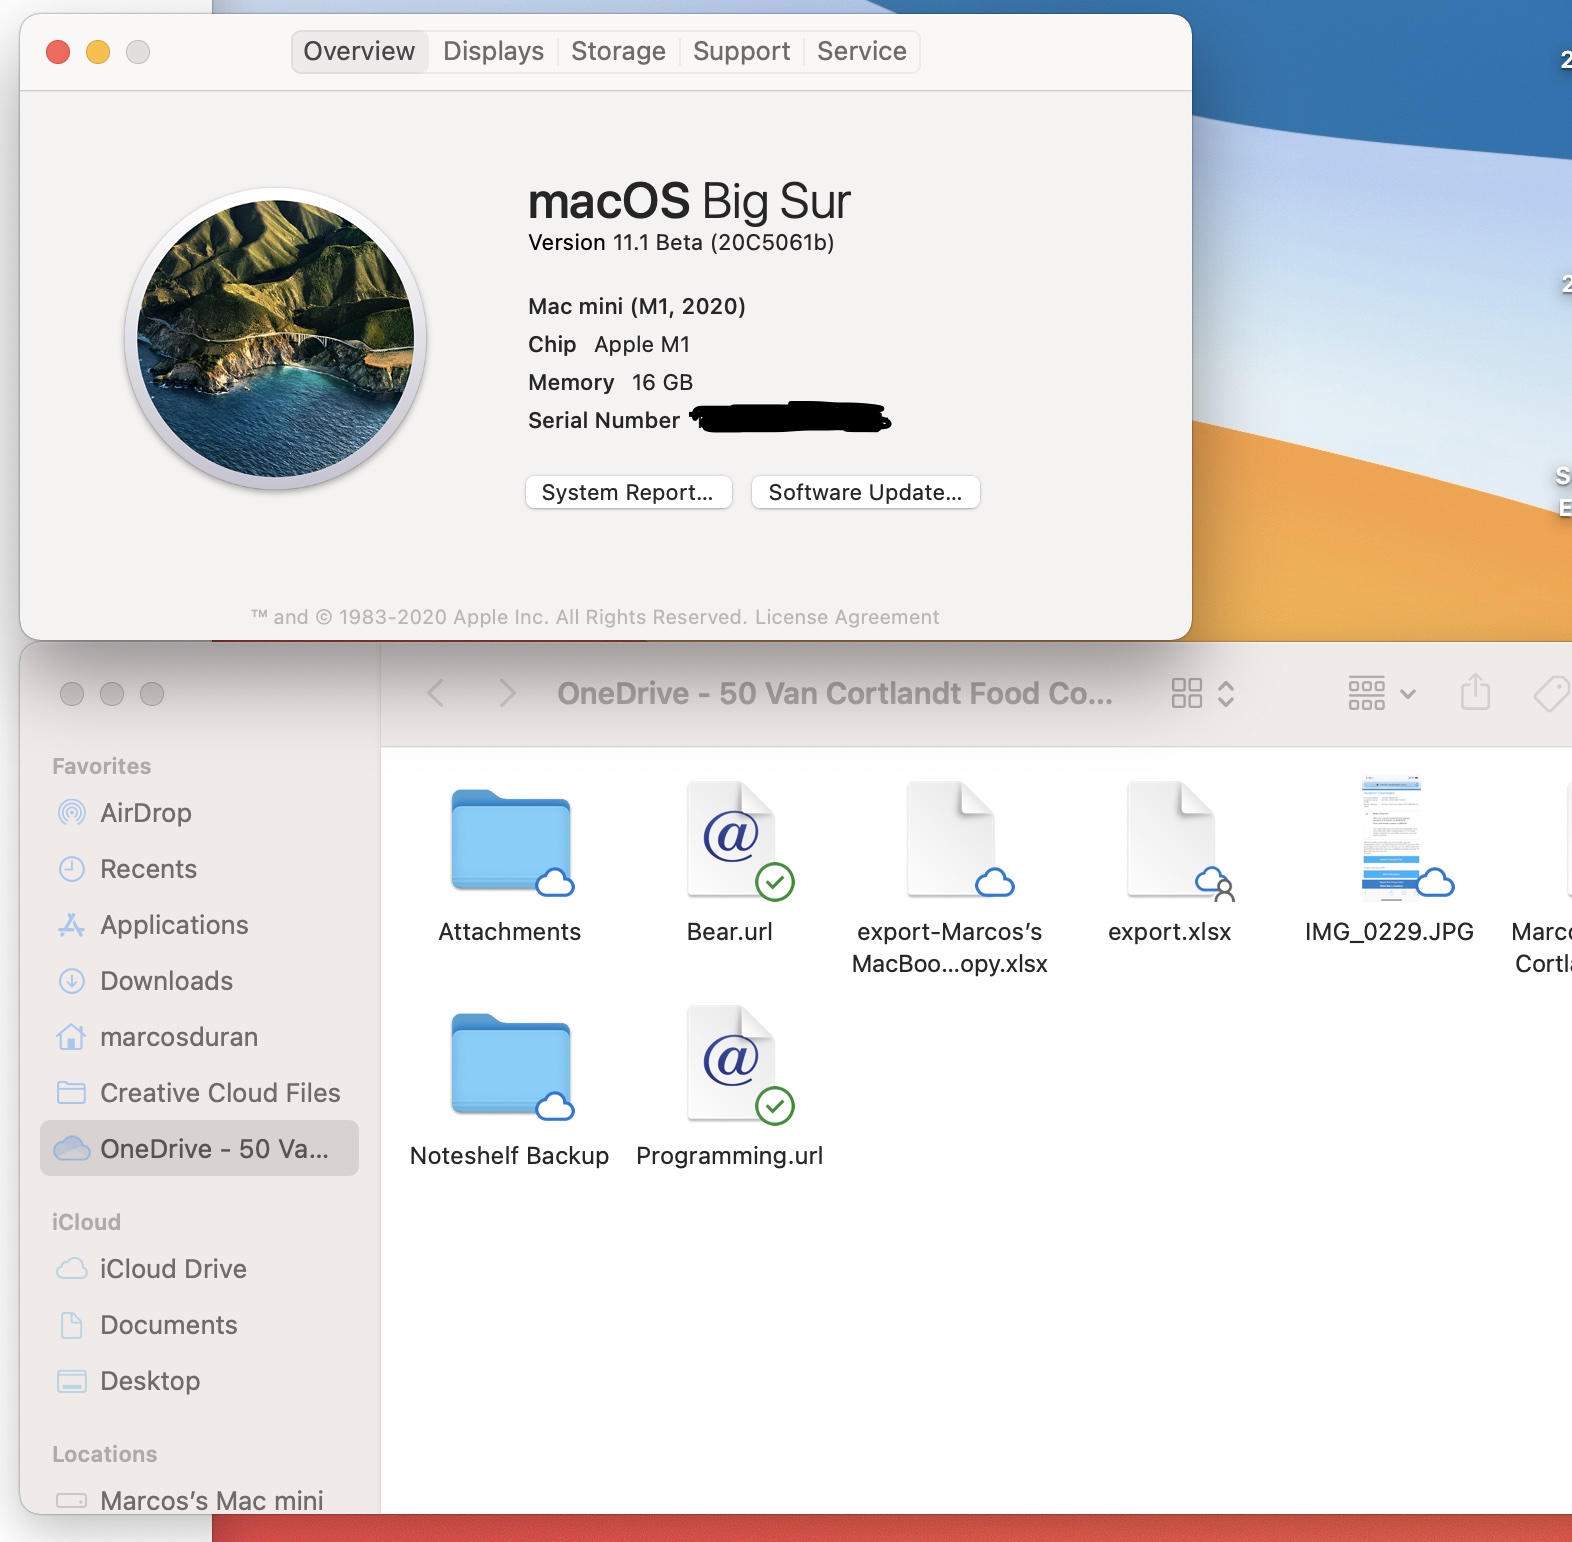This screenshot has height=1542, width=1572.
Task: Click the Version 11.1 Beta text
Action: coord(681,243)
